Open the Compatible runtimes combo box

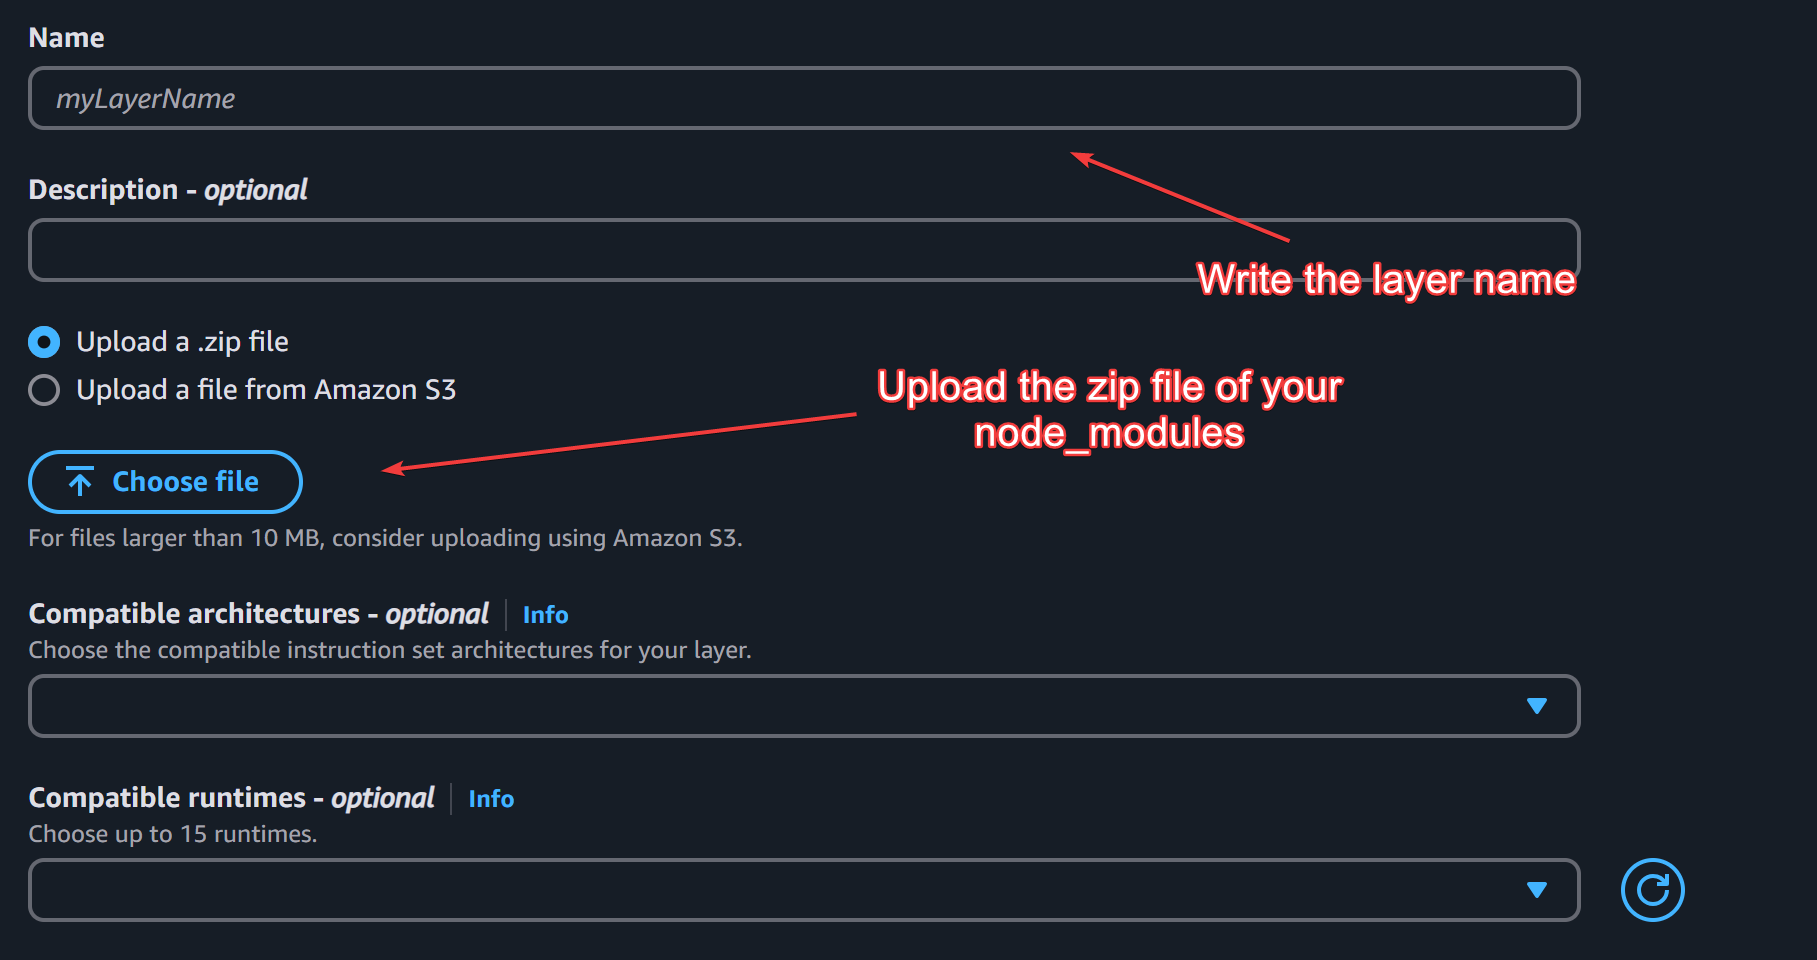click(x=780, y=890)
